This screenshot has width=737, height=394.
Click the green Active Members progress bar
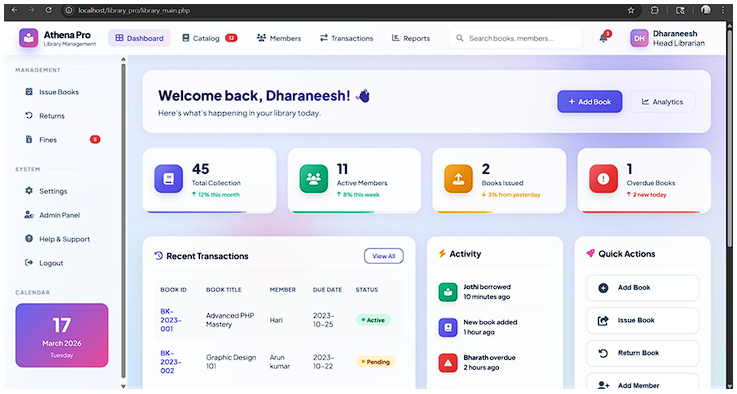pyautogui.click(x=333, y=212)
